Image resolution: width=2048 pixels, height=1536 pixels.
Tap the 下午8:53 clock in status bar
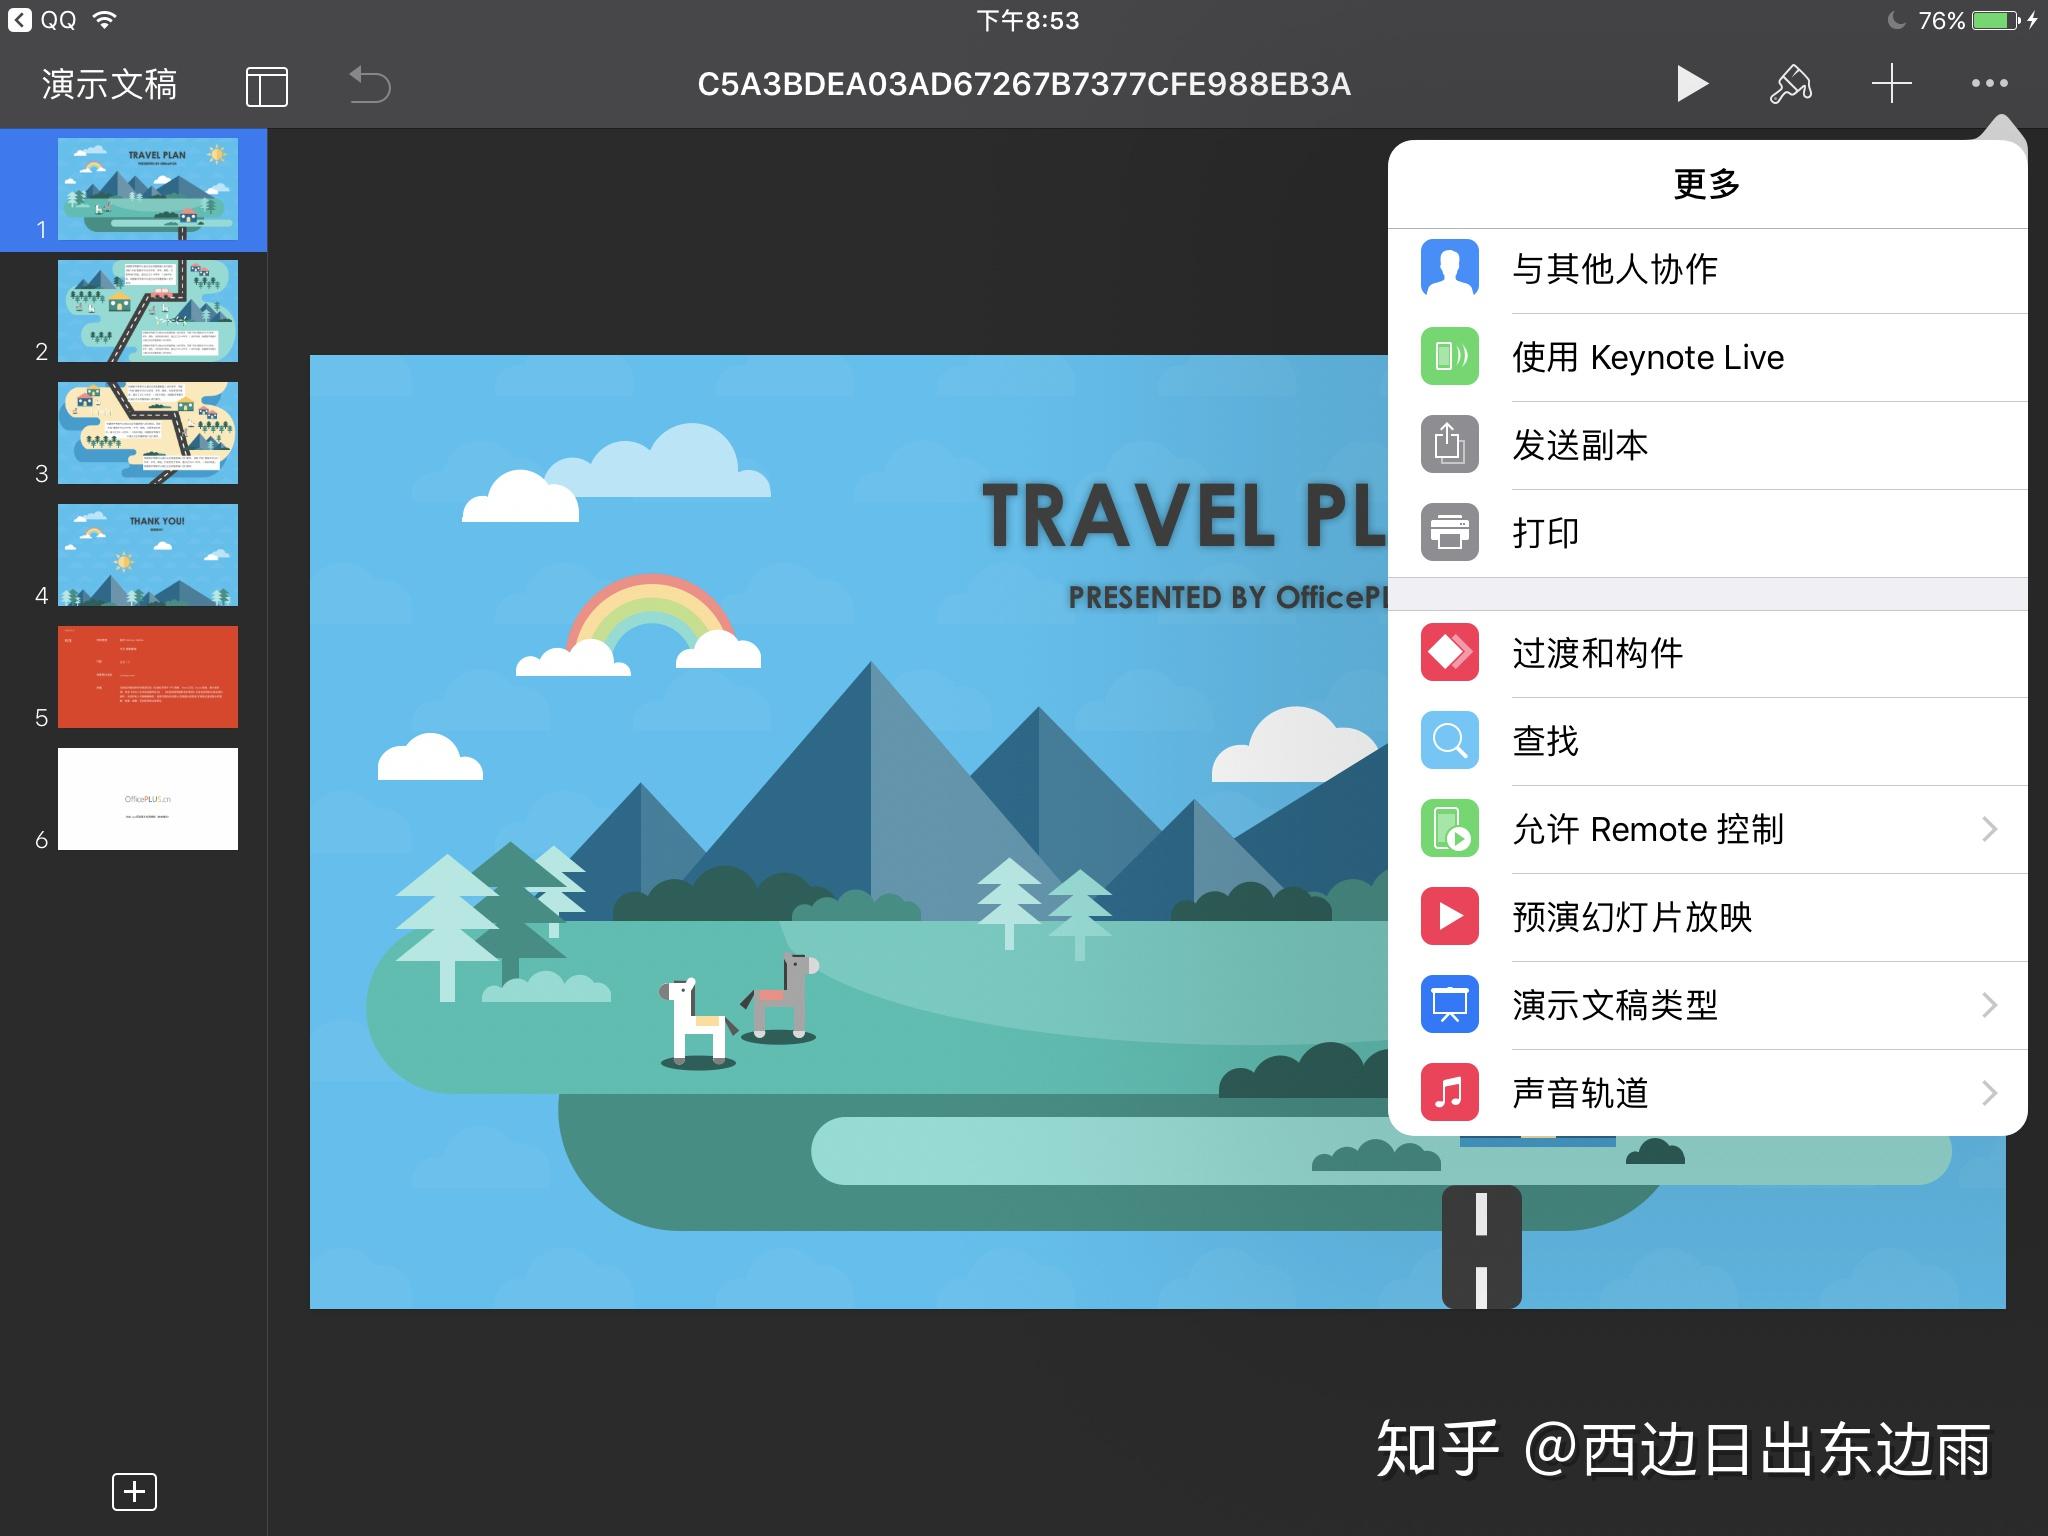(1027, 20)
